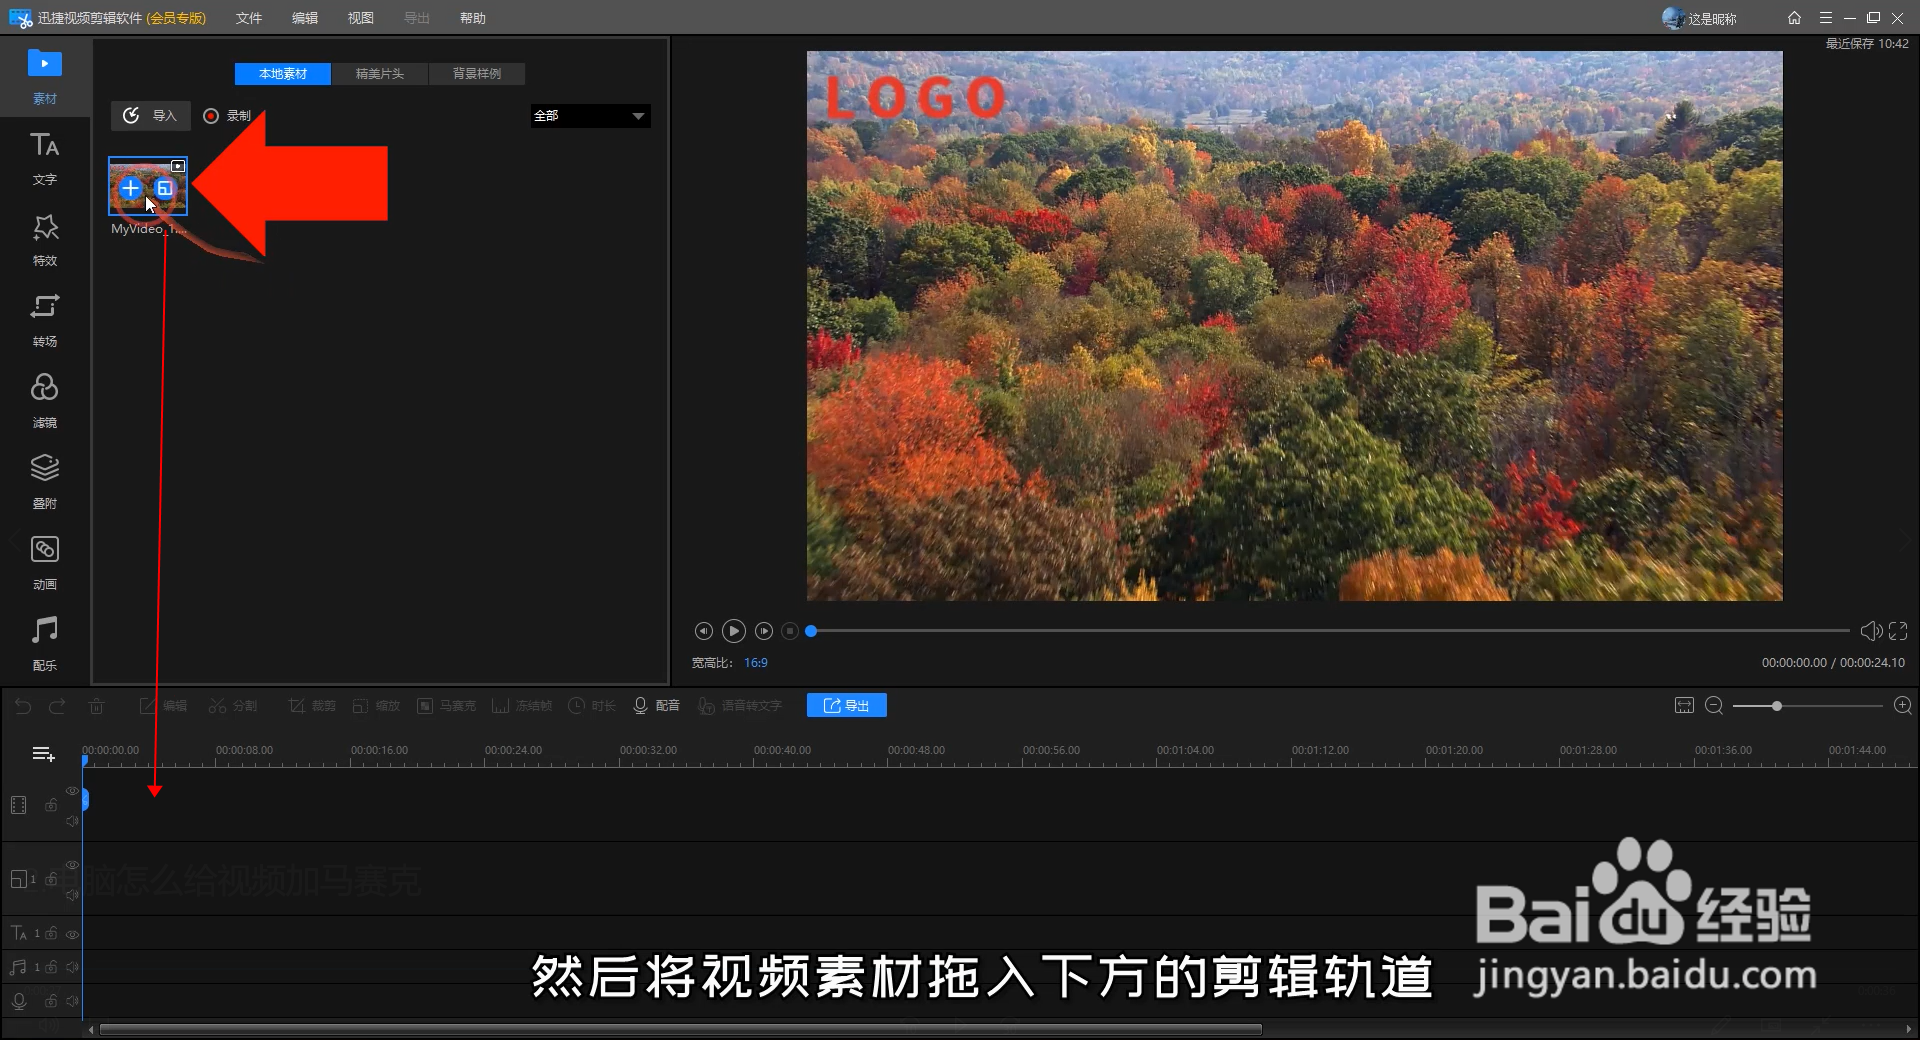Viewport: 1920px width, 1040px height.
Task: Click the undo arrow in the timeline toolbar
Action: click(x=23, y=706)
